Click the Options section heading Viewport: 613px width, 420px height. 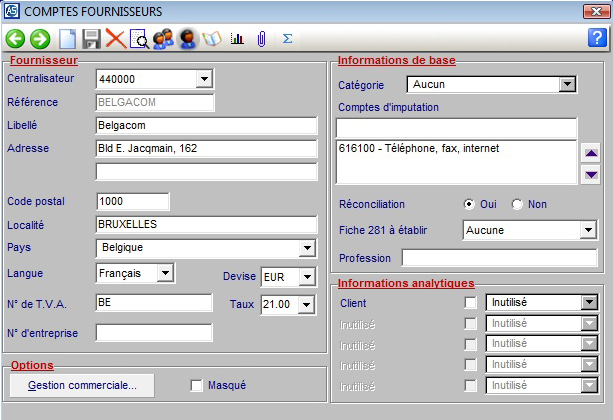(32, 365)
